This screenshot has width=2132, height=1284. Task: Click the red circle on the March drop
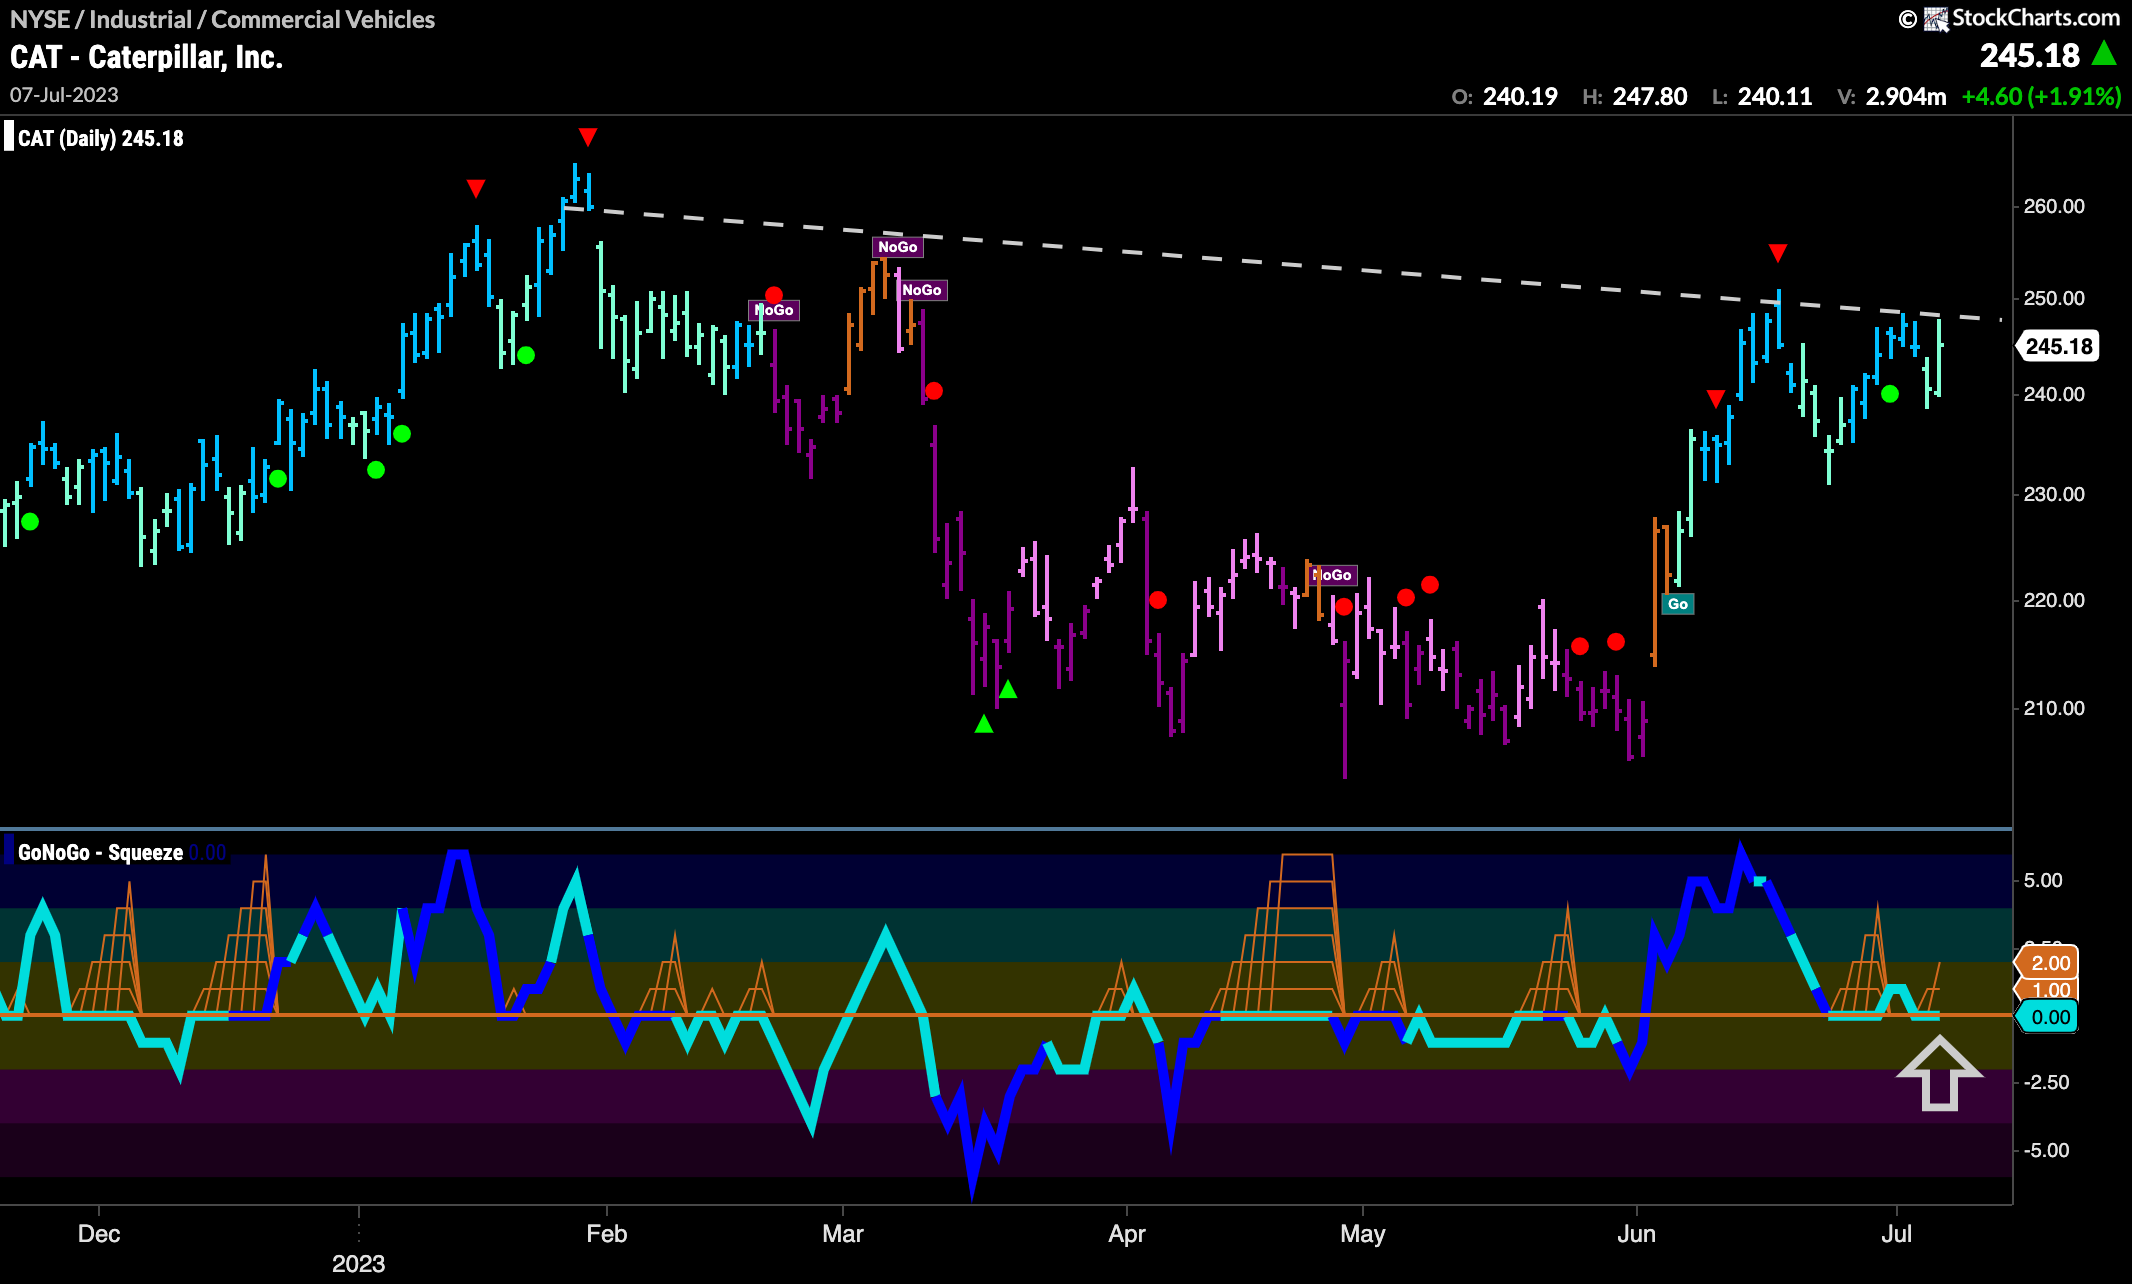pyautogui.click(x=934, y=391)
